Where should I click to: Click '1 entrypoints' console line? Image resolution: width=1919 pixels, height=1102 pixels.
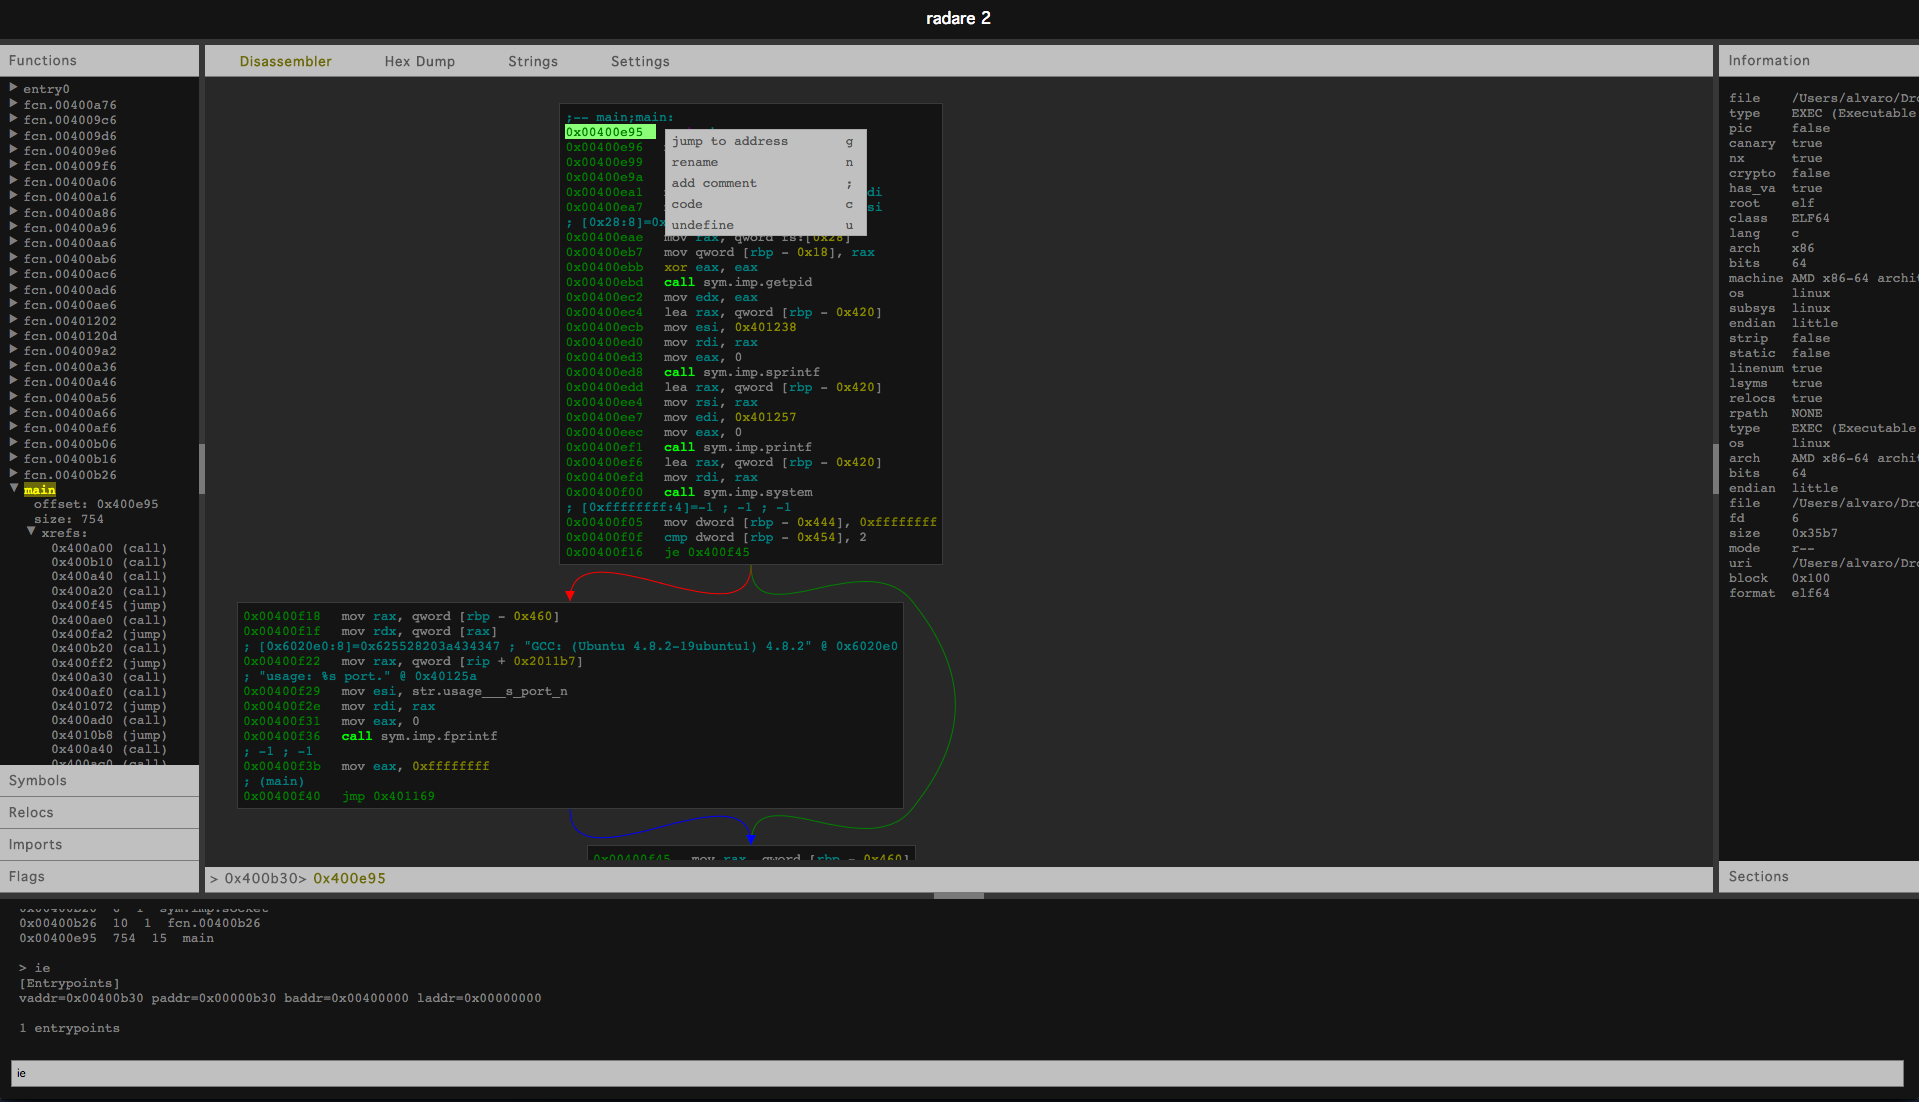point(69,1028)
